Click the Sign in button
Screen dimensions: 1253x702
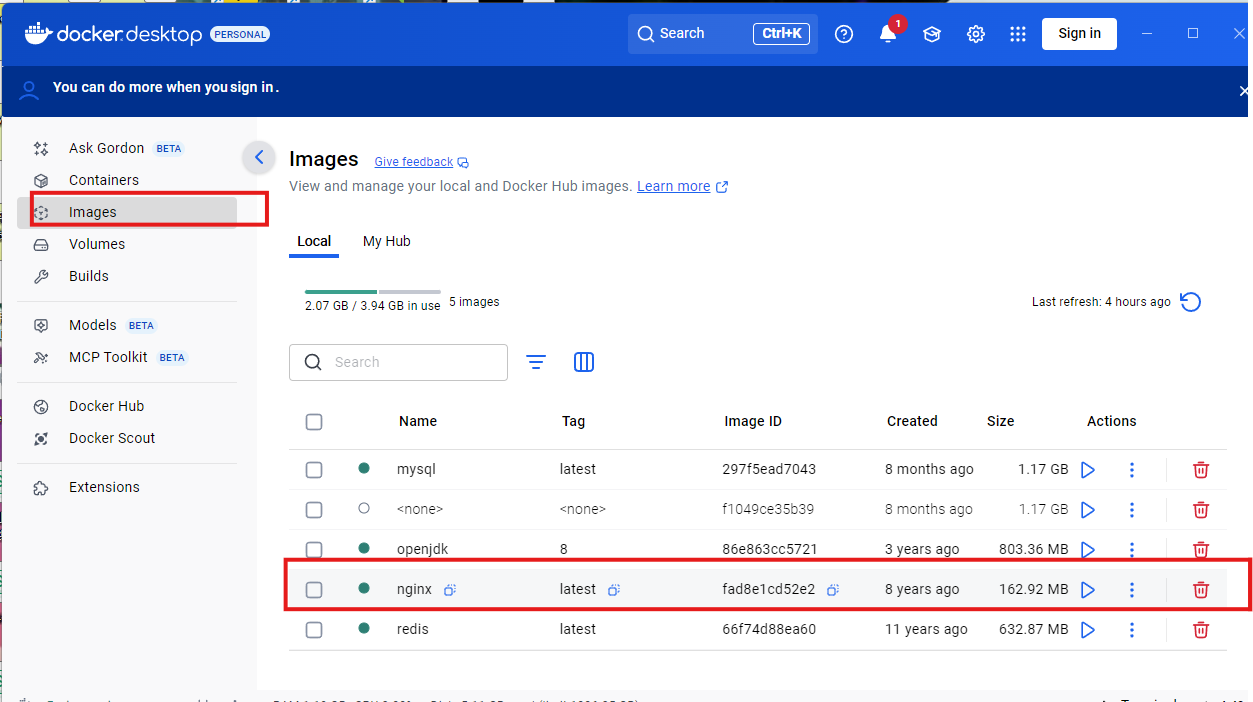point(1079,33)
